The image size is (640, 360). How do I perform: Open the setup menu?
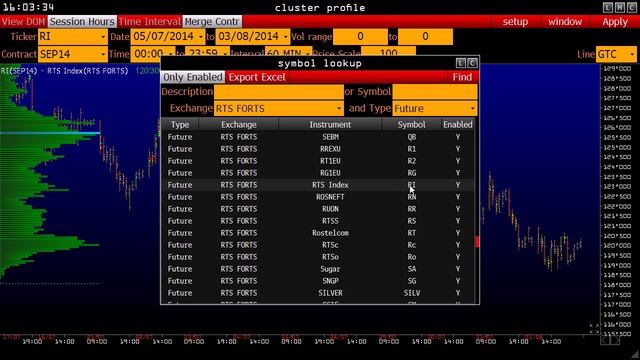click(515, 22)
